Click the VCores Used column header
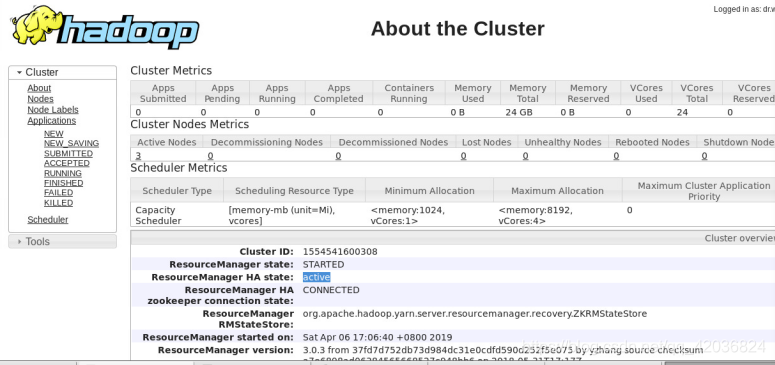 tap(646, 93)
